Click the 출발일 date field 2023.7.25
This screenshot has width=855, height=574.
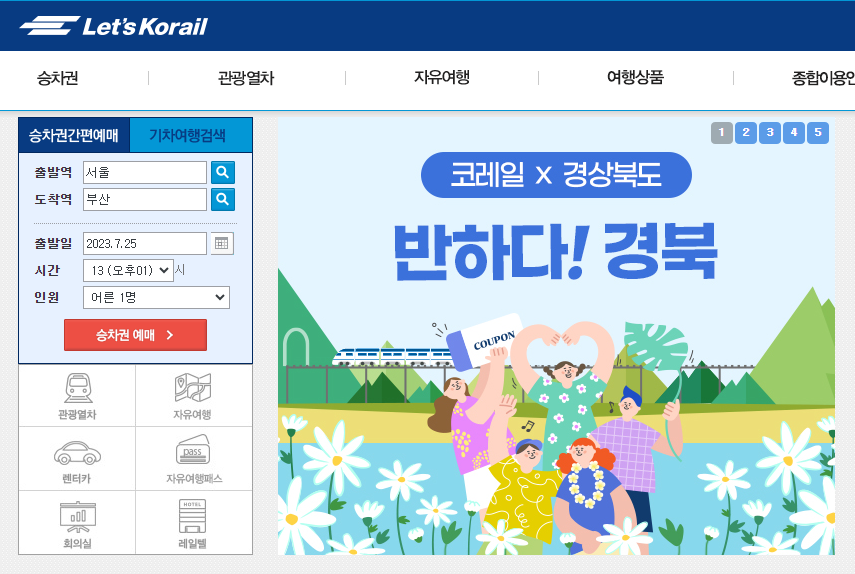coord(145,243)
